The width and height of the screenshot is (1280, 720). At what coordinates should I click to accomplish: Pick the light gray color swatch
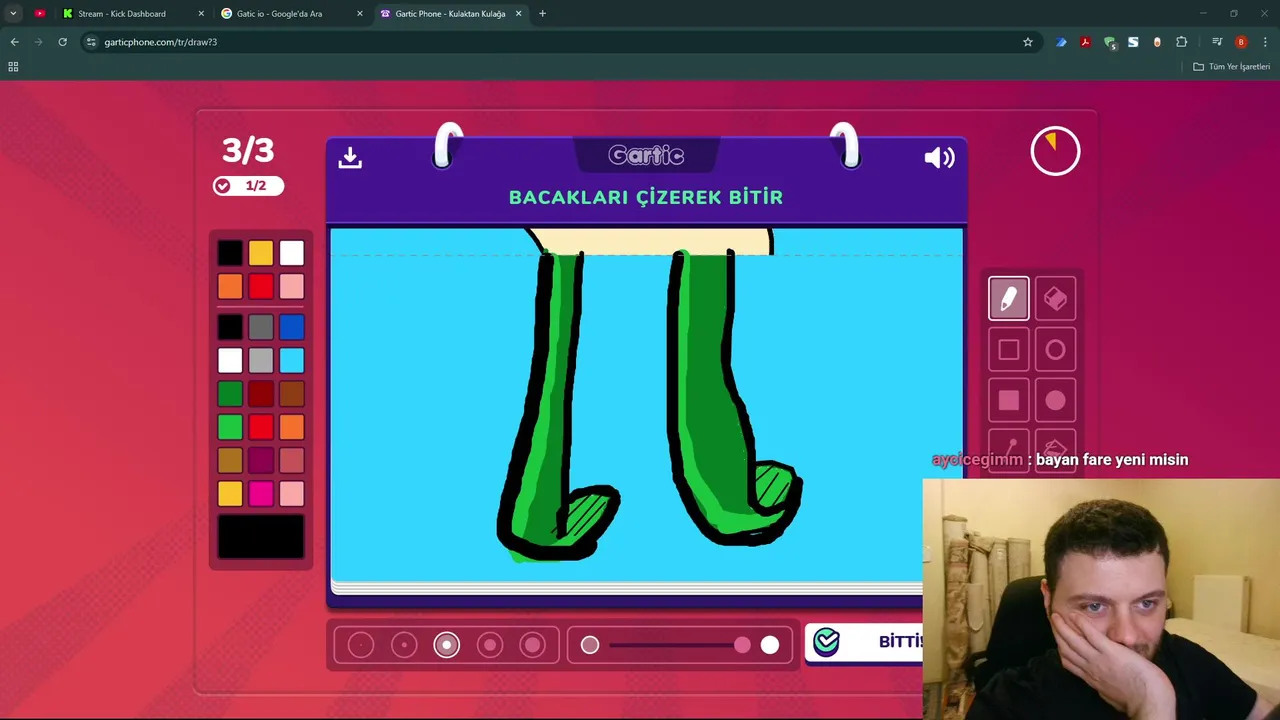click(x=260, y=361)
